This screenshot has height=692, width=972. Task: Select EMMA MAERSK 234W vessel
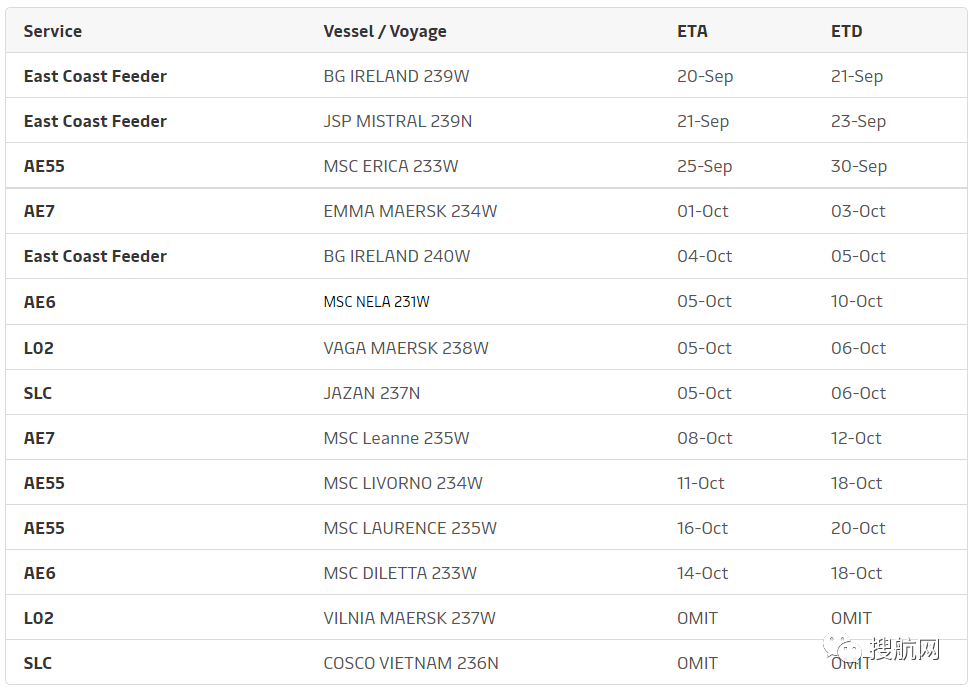click(x=410, y=211)
